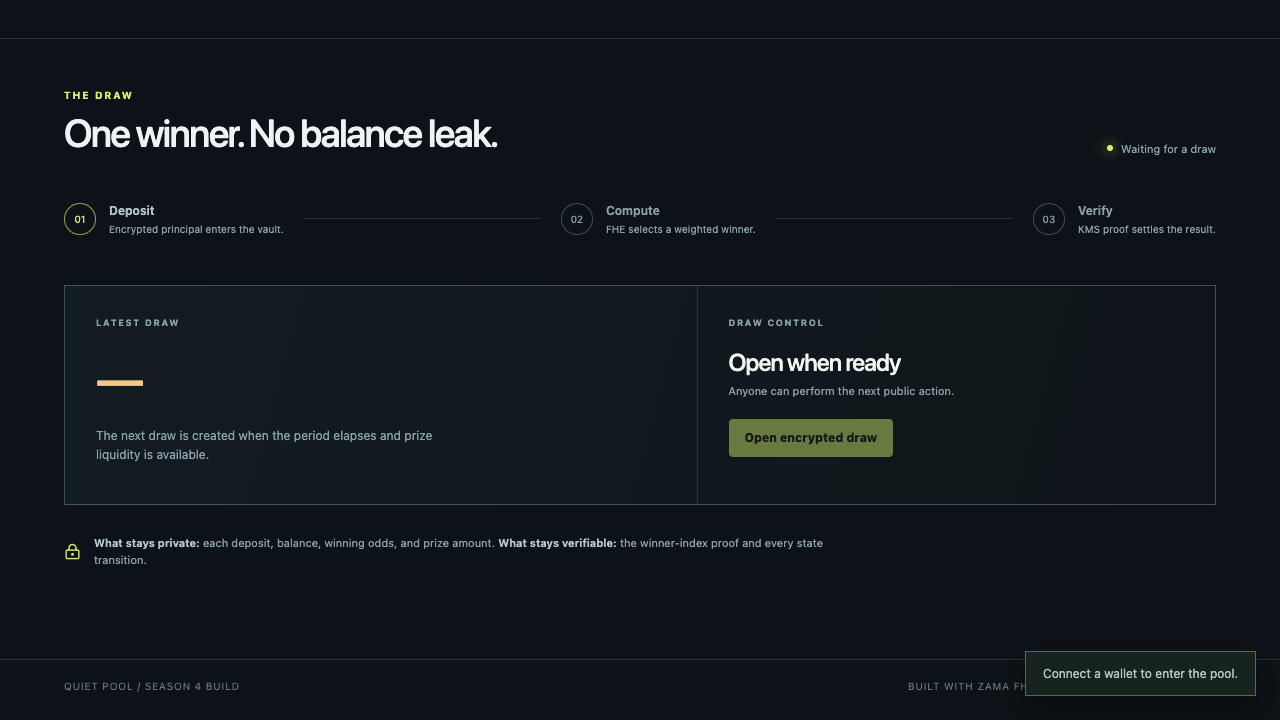Image resolution: width=1280 pixels, height=720 pixels.
Task: Click the lock icon beside privacy note
Action: pyautogui.click(x=73, y=551)
